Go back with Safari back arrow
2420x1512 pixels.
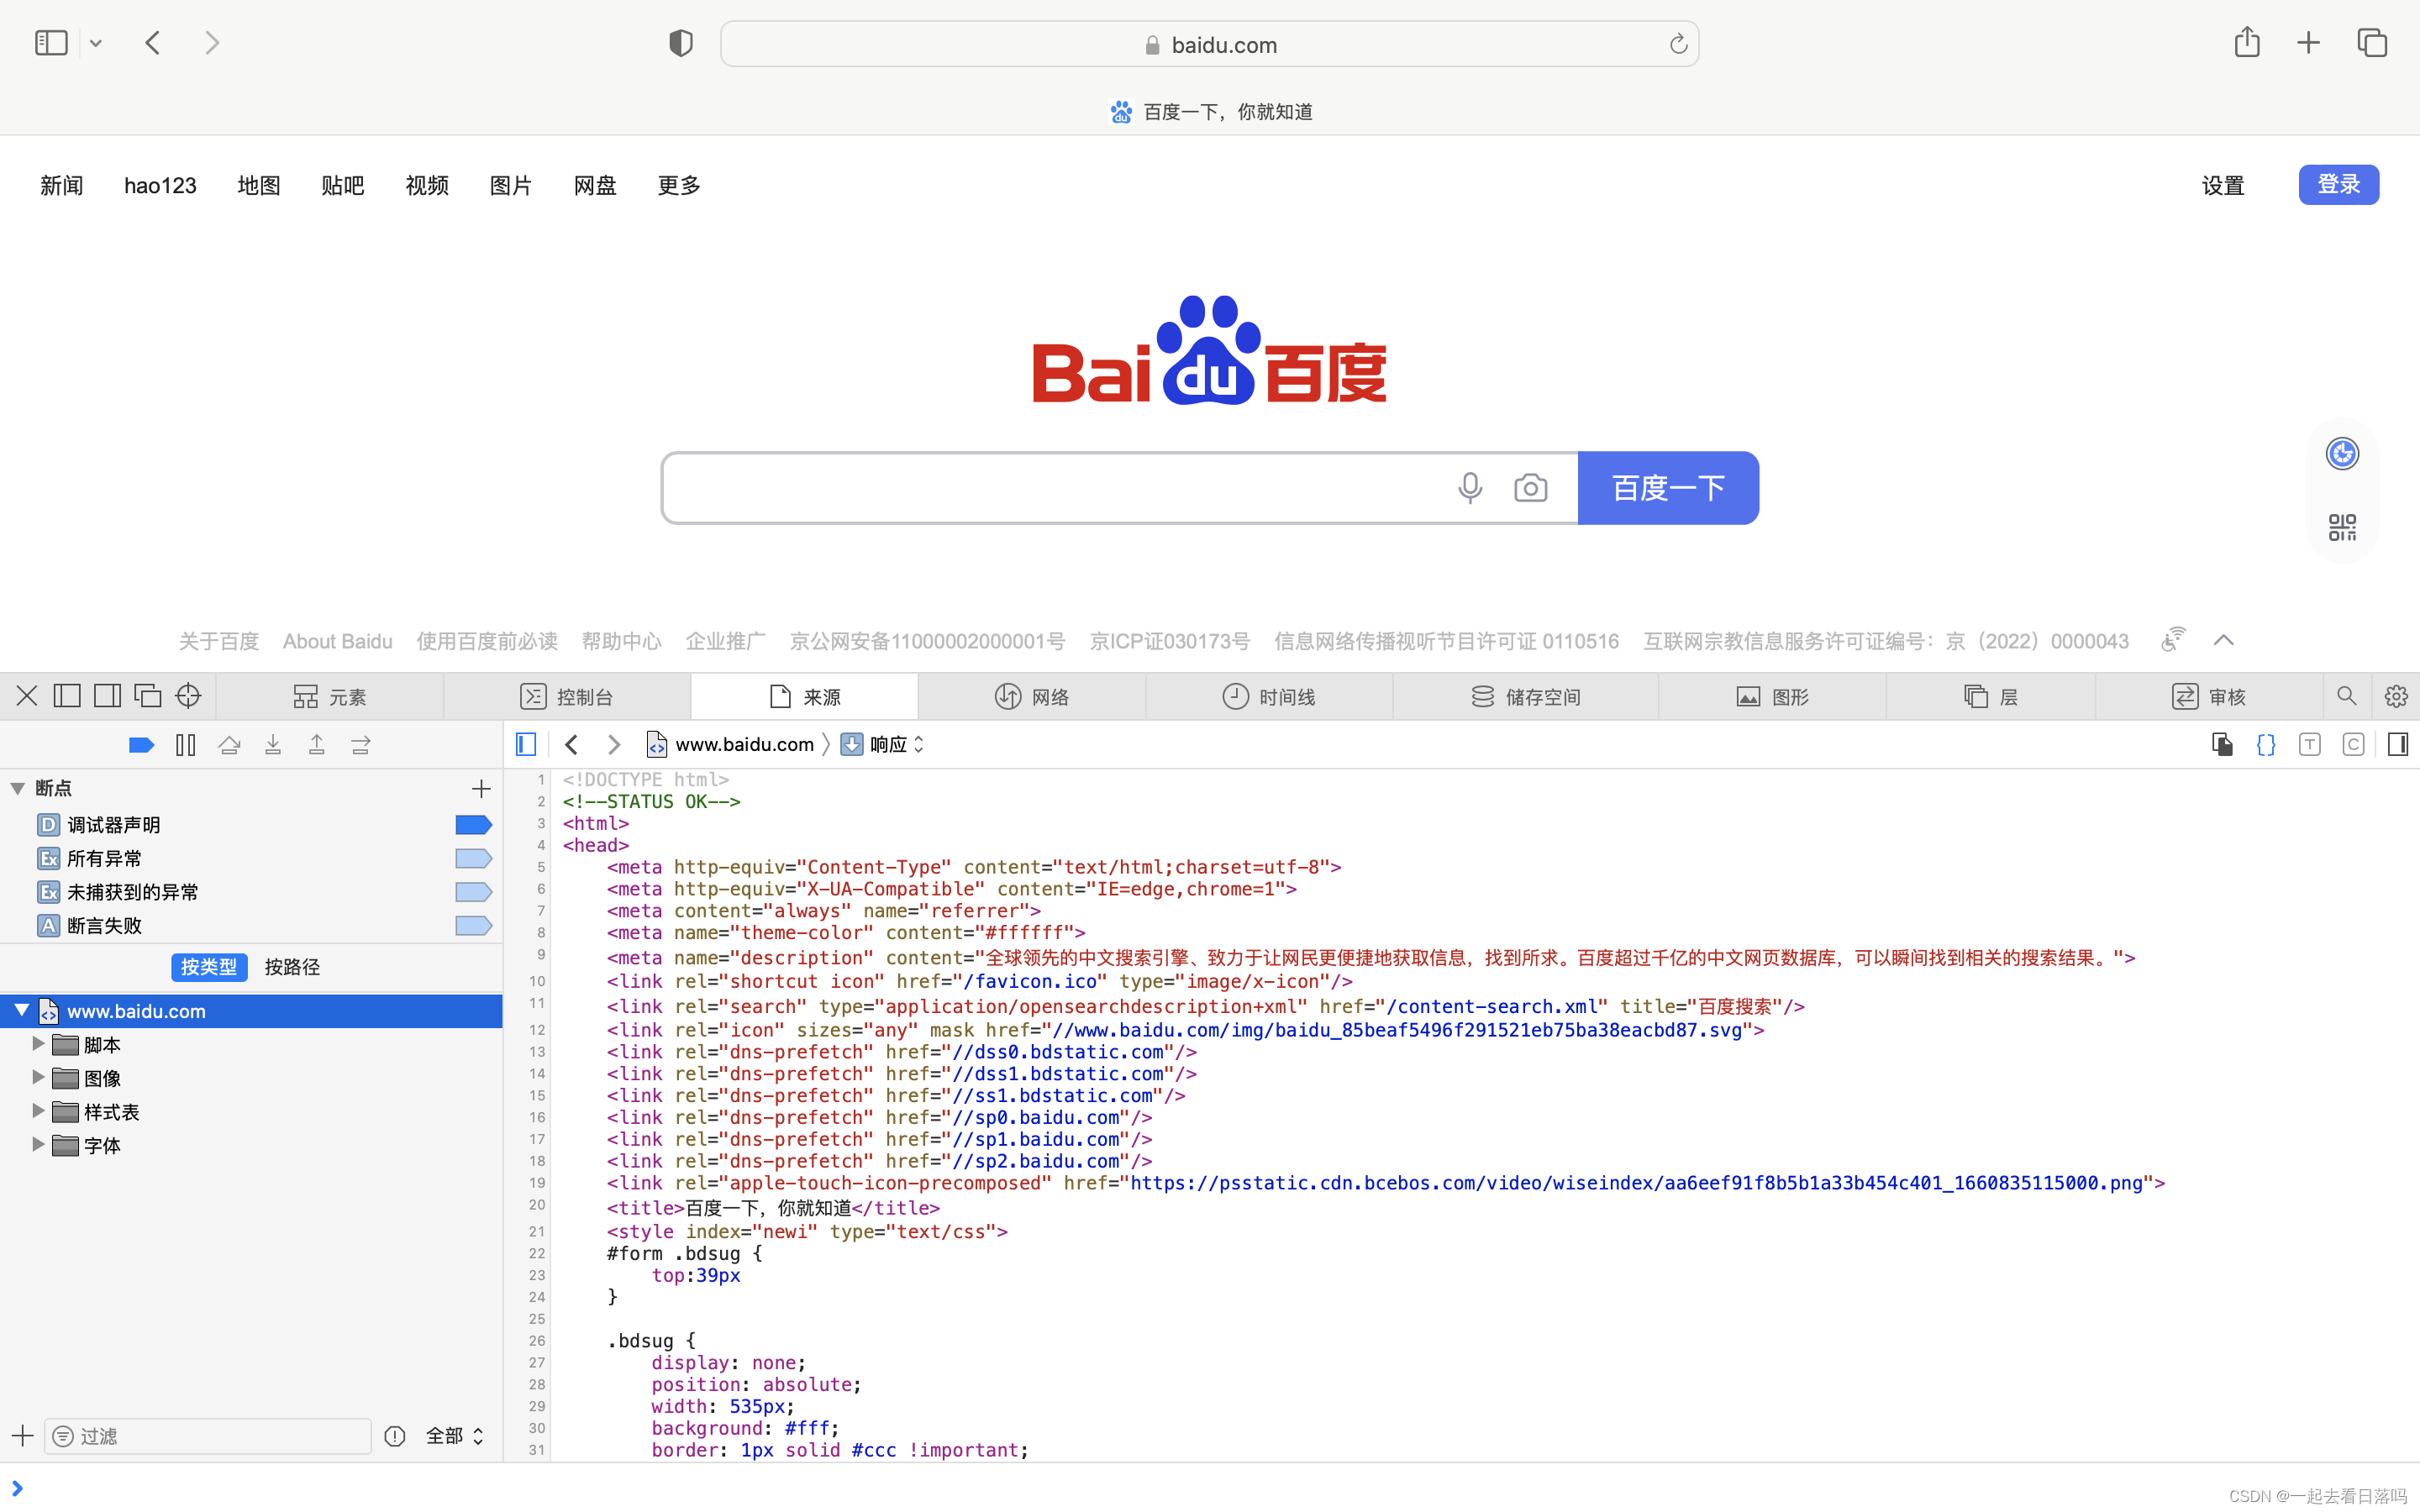[x=153, y=43]
